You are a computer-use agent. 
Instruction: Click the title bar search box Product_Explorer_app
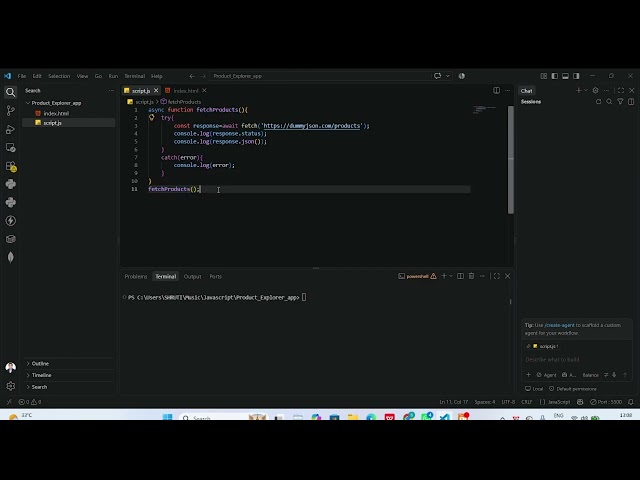point(322,76)
